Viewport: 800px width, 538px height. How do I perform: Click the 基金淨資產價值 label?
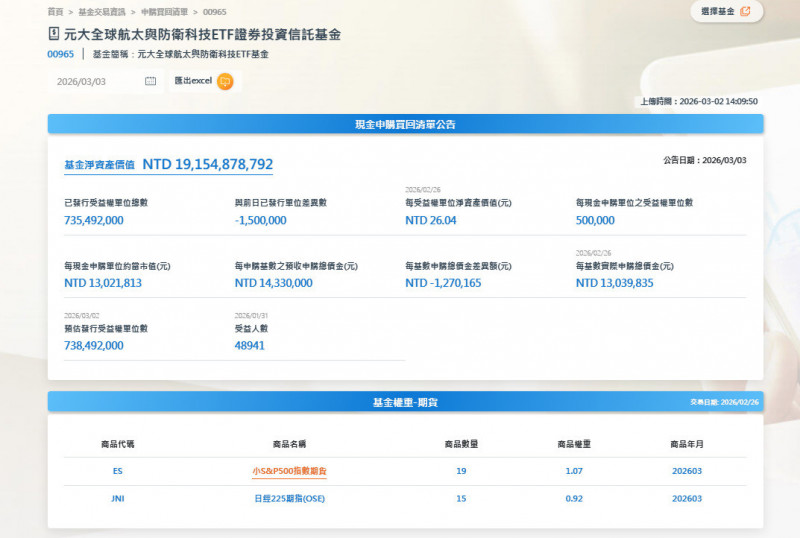pos(99,165)
